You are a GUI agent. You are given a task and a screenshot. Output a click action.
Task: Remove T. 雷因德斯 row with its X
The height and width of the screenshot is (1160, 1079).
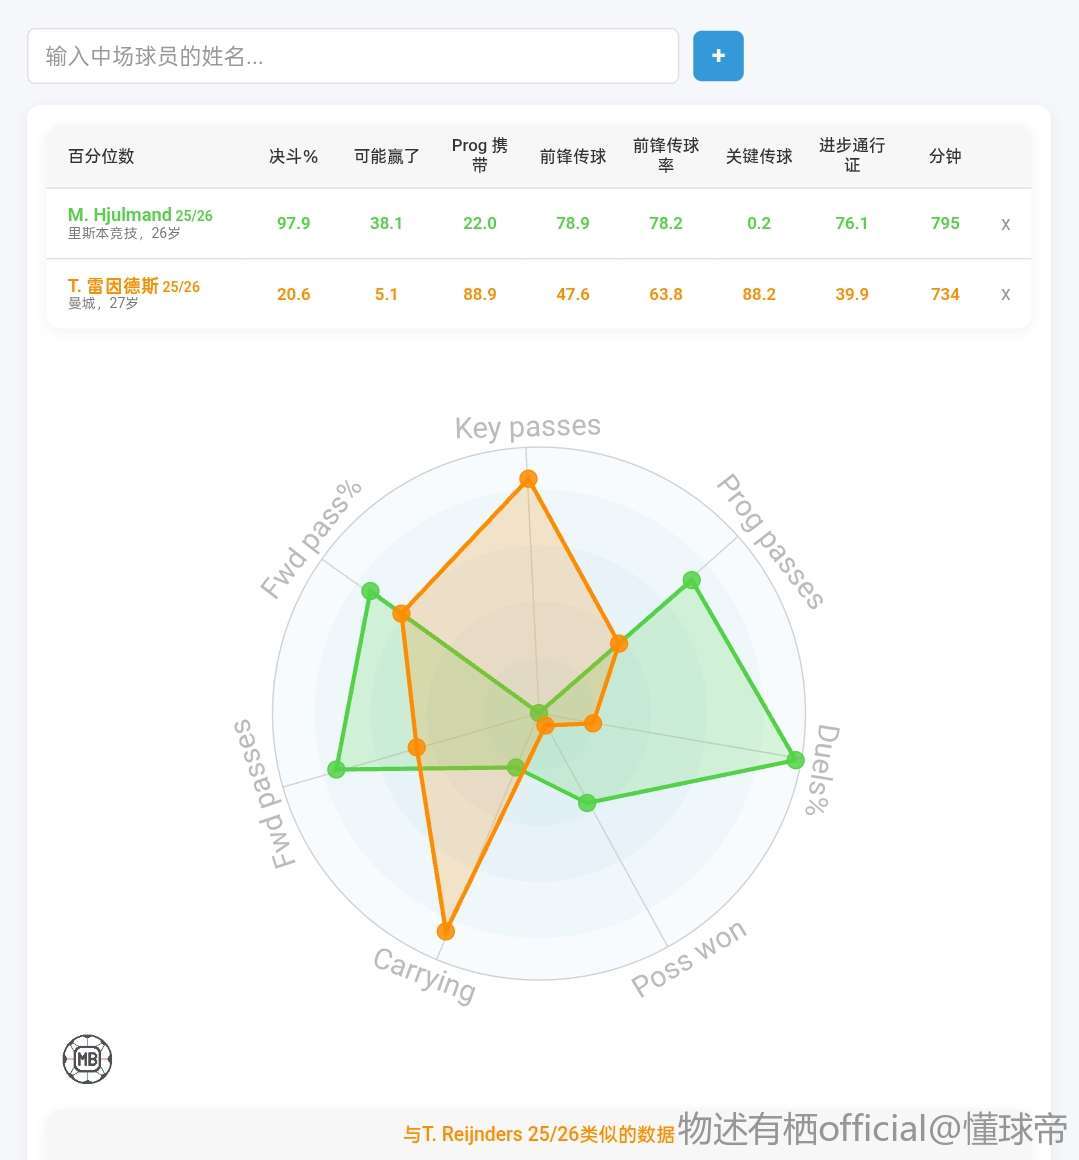pyautogui.click(x=1005, y=294)
